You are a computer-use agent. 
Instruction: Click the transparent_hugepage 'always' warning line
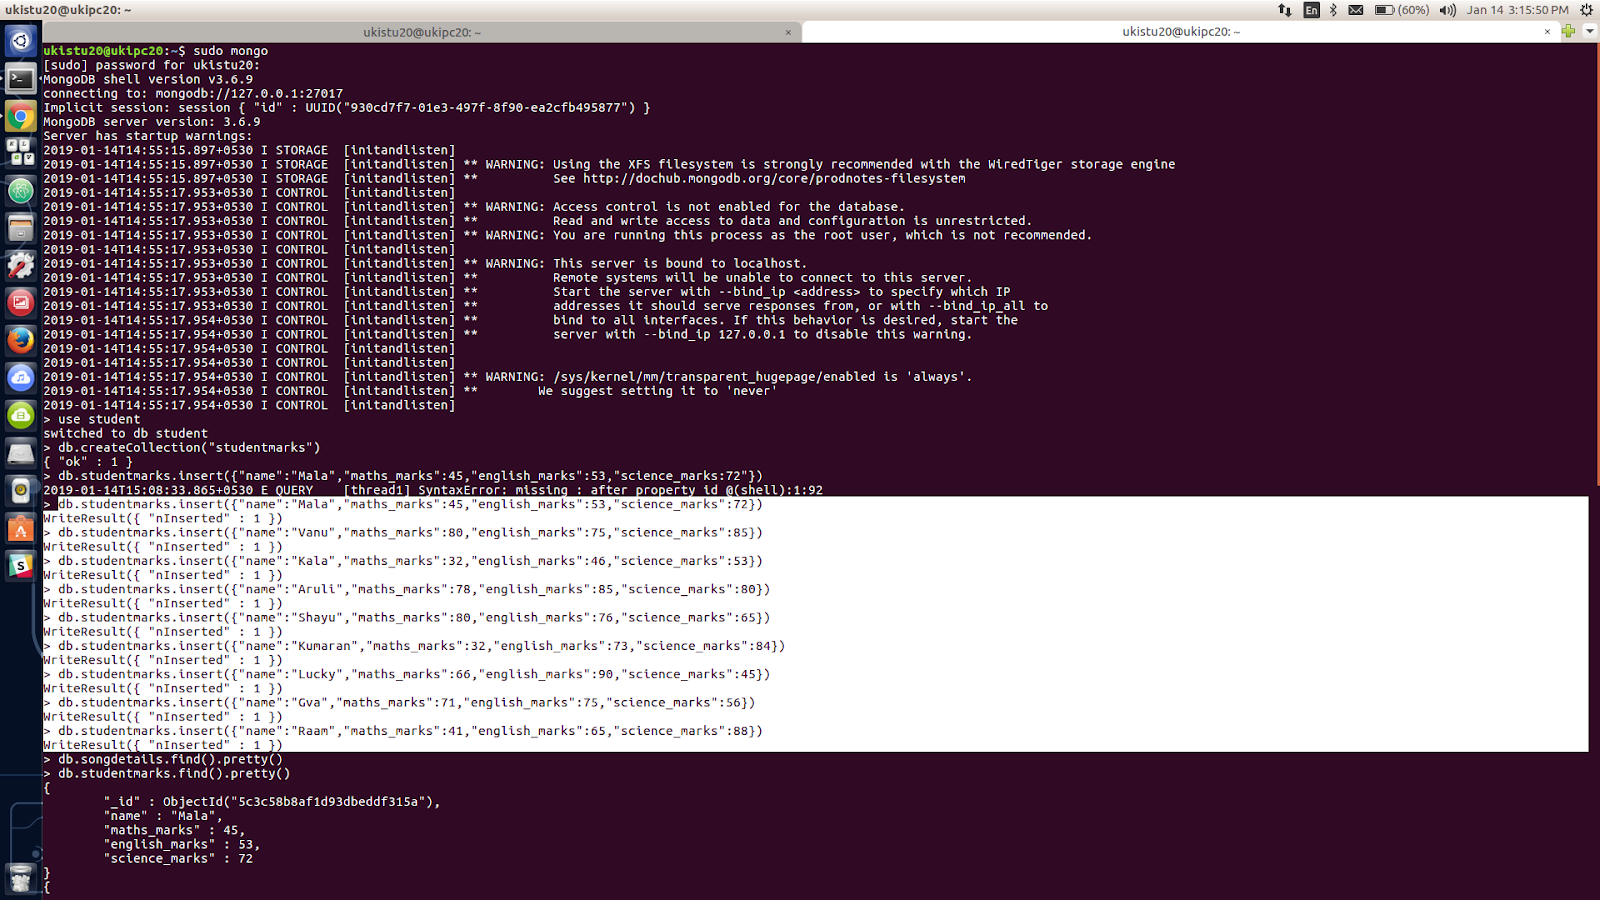pos(728,377)
